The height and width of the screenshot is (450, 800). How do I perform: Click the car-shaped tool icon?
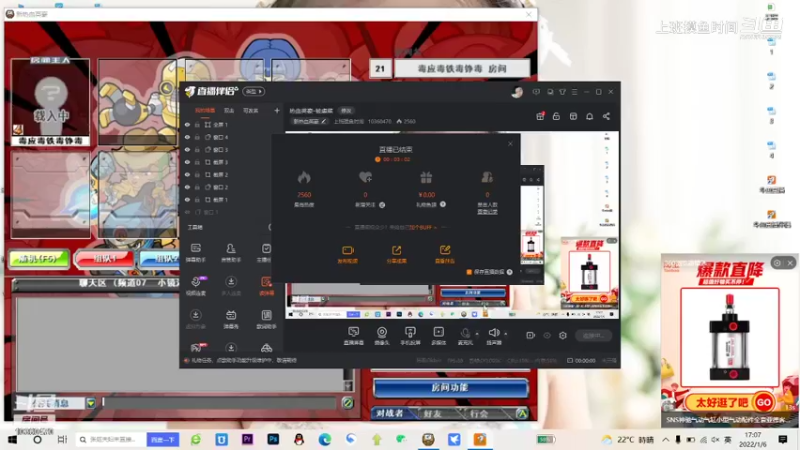[266, 348]
